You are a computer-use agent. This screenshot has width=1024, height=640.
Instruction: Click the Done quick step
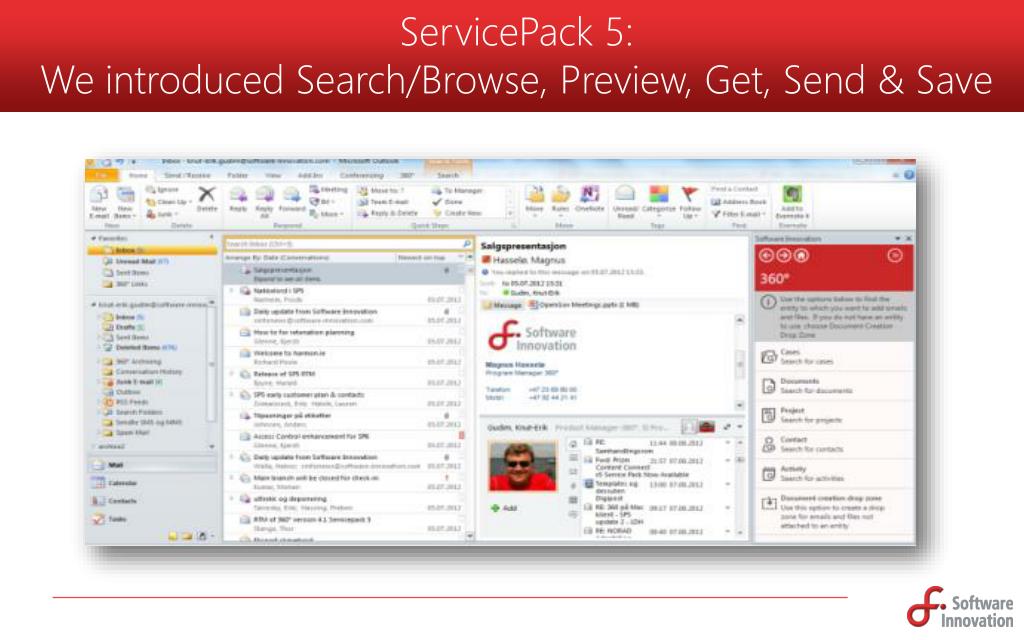[447, 202]
